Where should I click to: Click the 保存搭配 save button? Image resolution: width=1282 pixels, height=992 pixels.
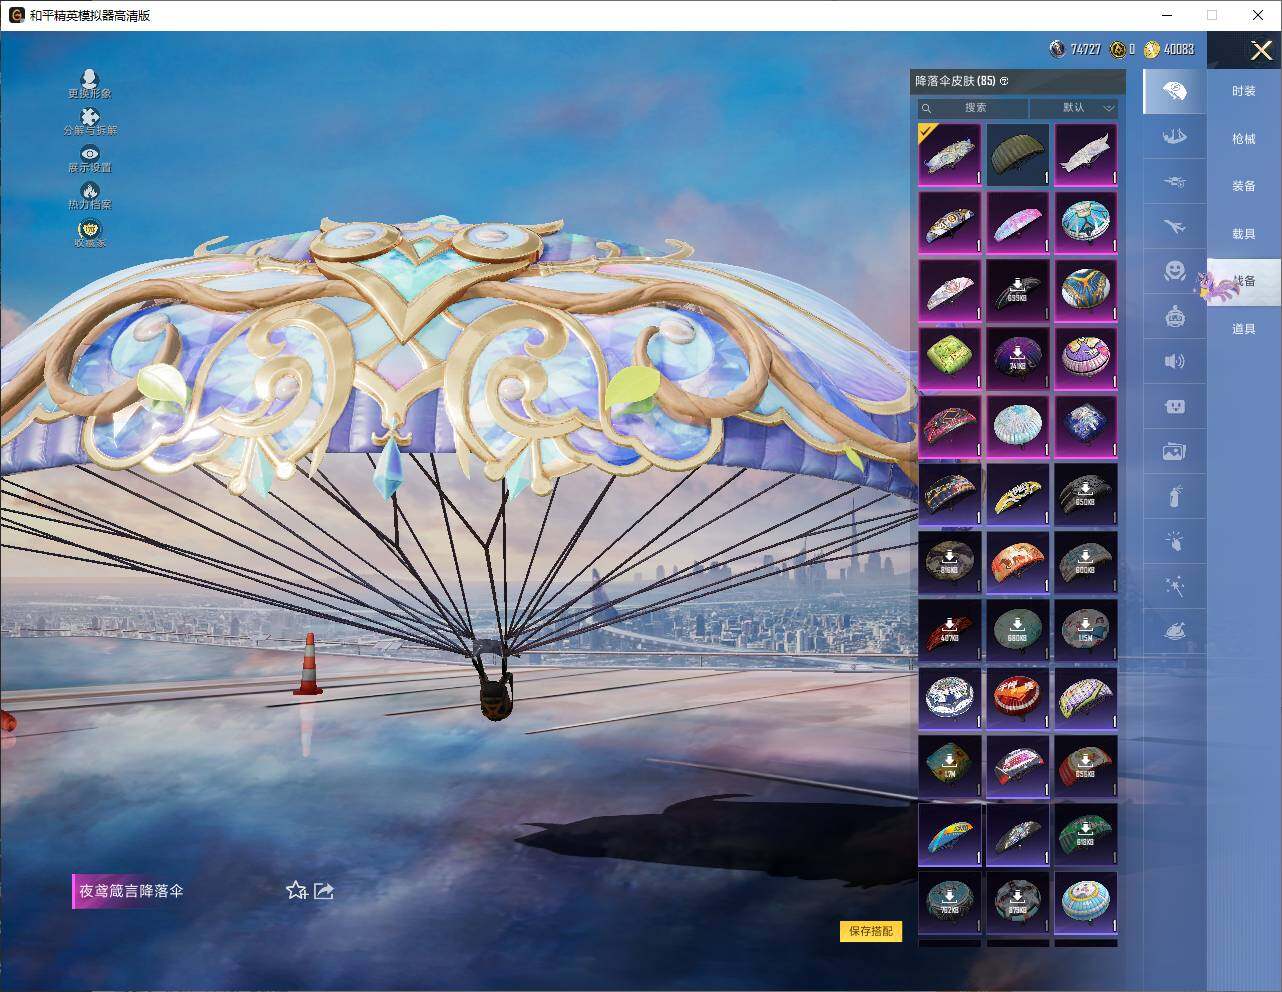[x=871, y=931]
